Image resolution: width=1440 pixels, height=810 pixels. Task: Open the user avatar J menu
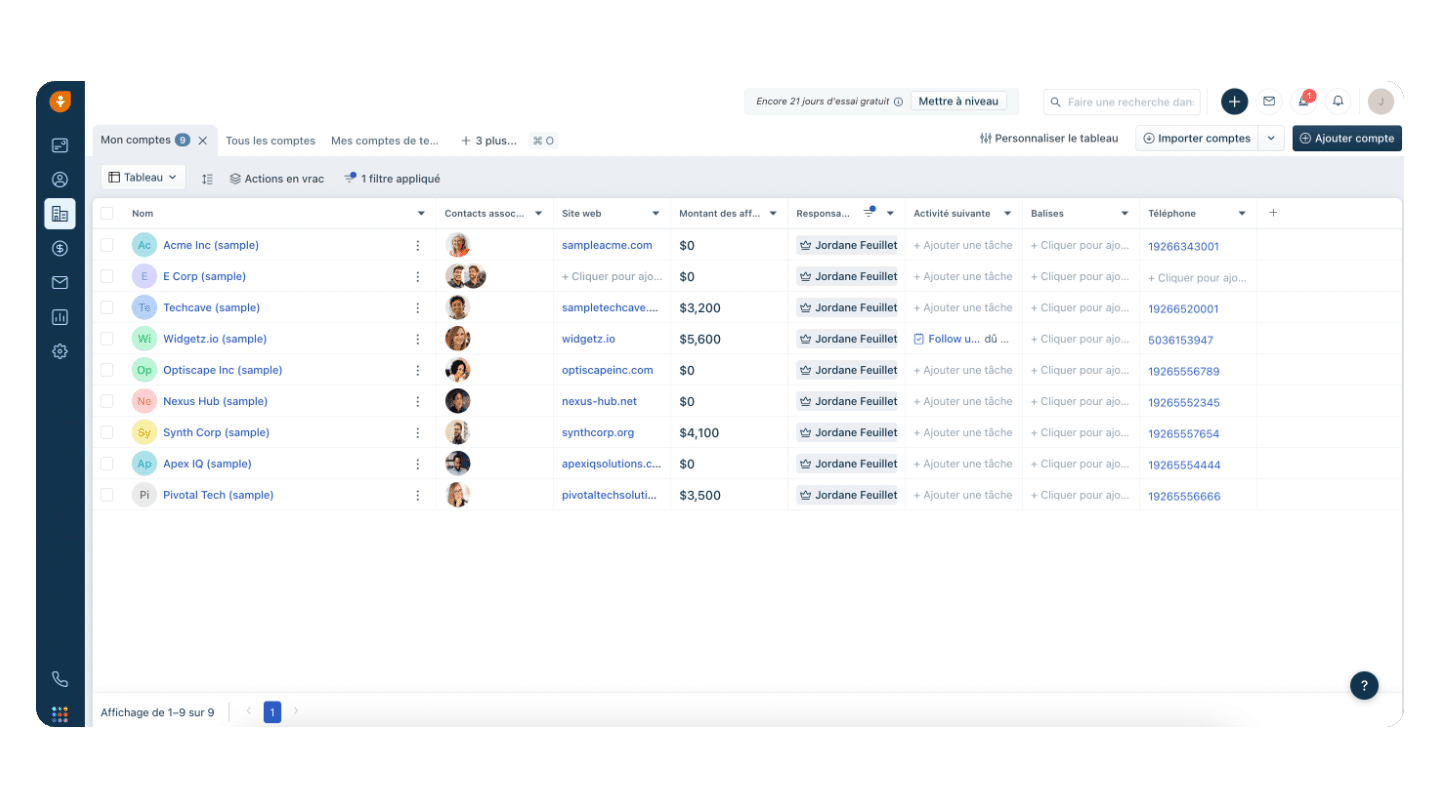tap(1381, 101)
